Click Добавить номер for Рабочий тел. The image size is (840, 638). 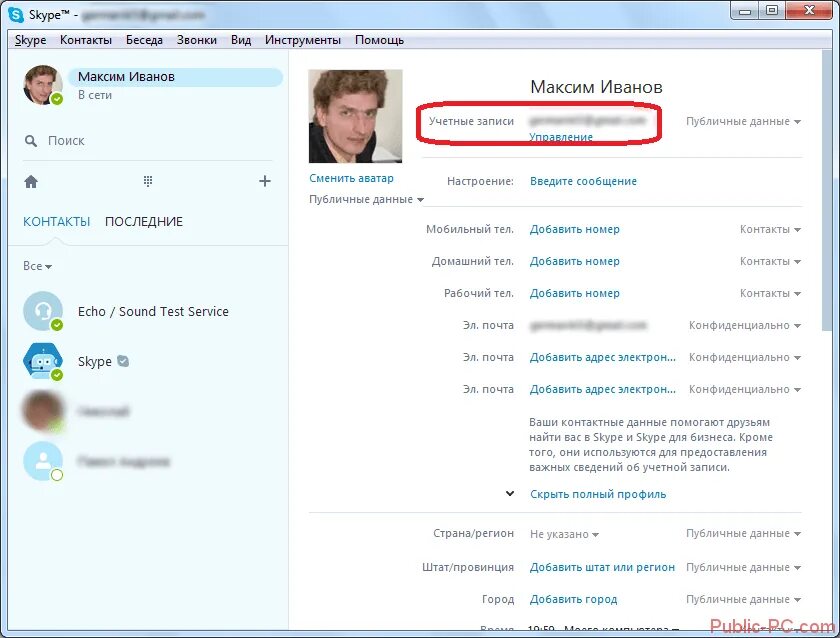click(575, 294)
